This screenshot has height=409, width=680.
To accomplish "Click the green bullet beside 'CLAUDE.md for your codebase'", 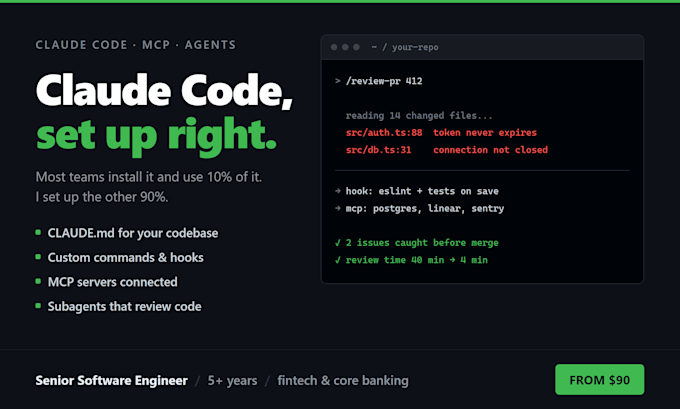I will pyautogui.click(x=38, y=232).
